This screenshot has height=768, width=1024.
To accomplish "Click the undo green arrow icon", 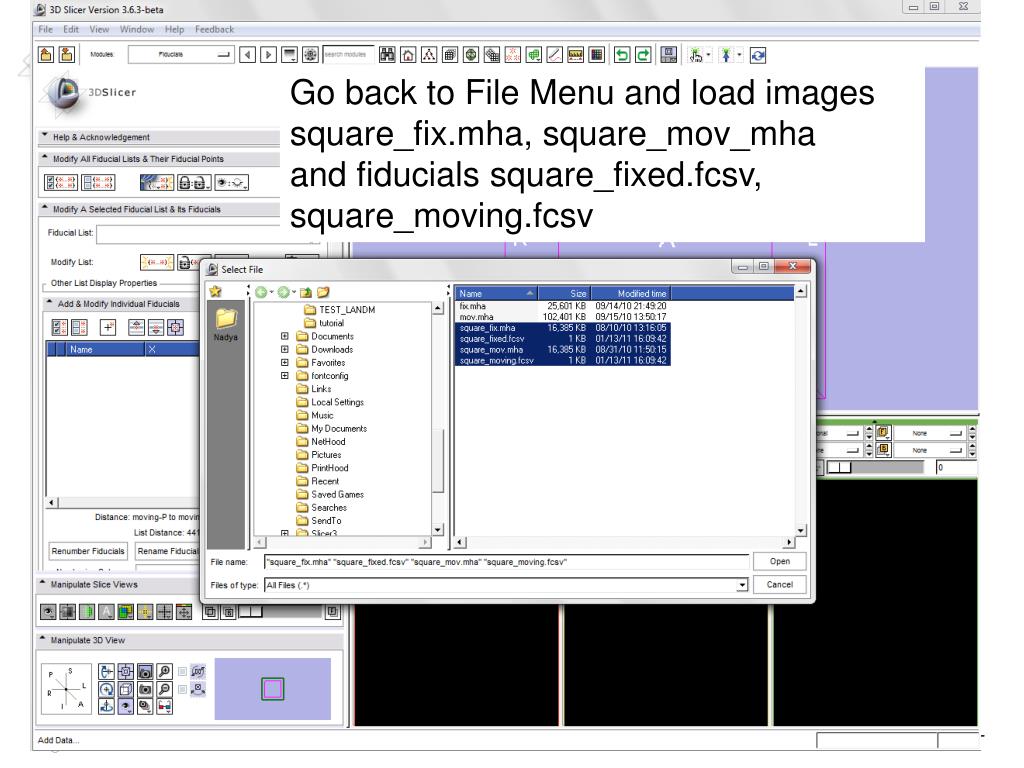I will tap(622, 56).
